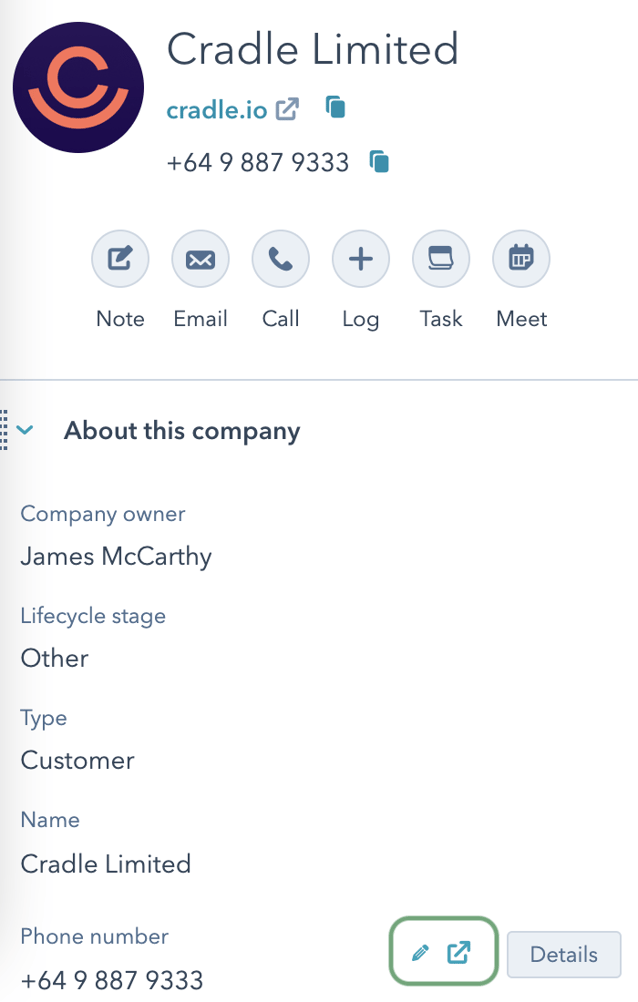The image size is (638, 1002).
Task: Grab the dotted drag handle beside the section
Action: coord(6,428)
